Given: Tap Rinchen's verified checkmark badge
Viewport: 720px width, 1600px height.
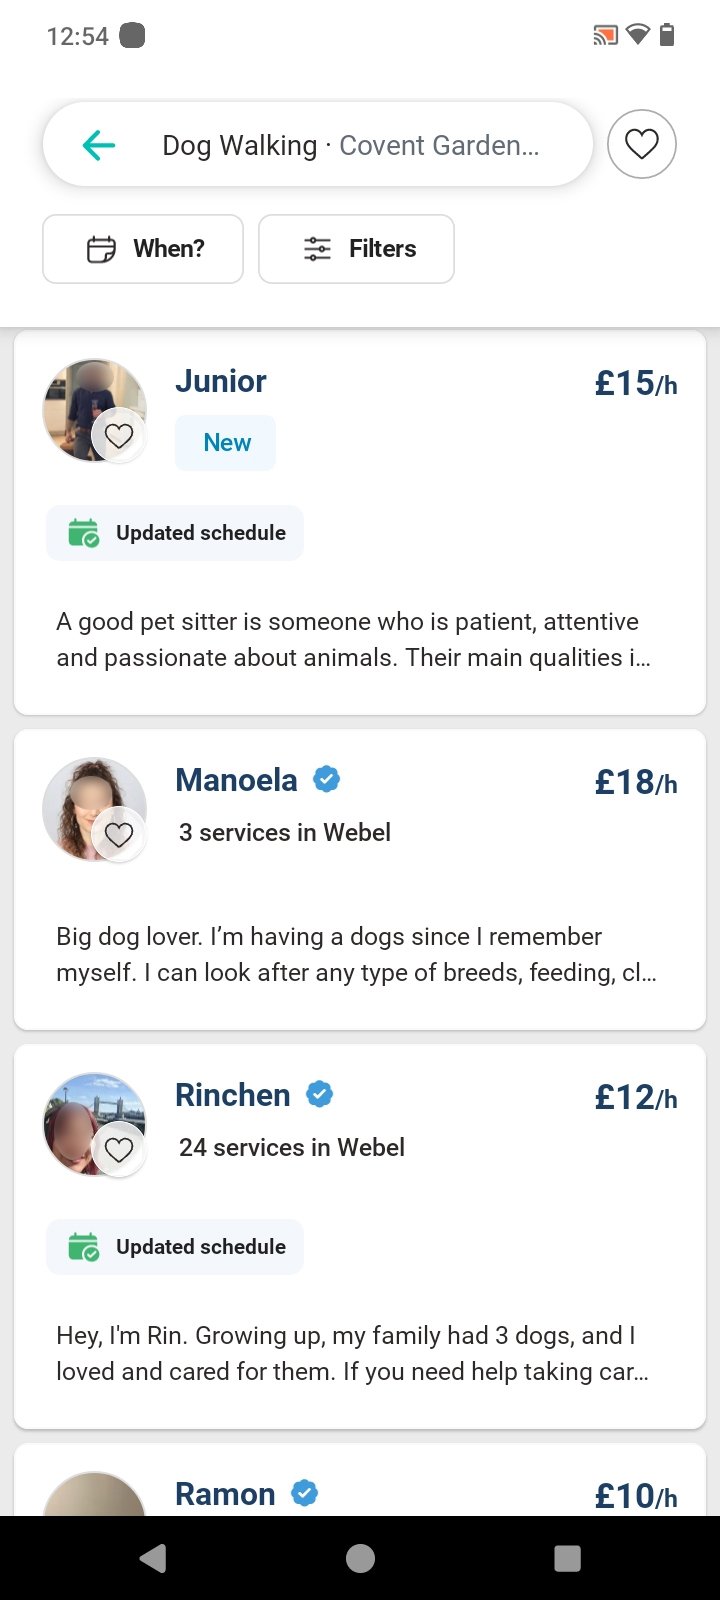Looking at the screenshot, I should click(319, 1094).
